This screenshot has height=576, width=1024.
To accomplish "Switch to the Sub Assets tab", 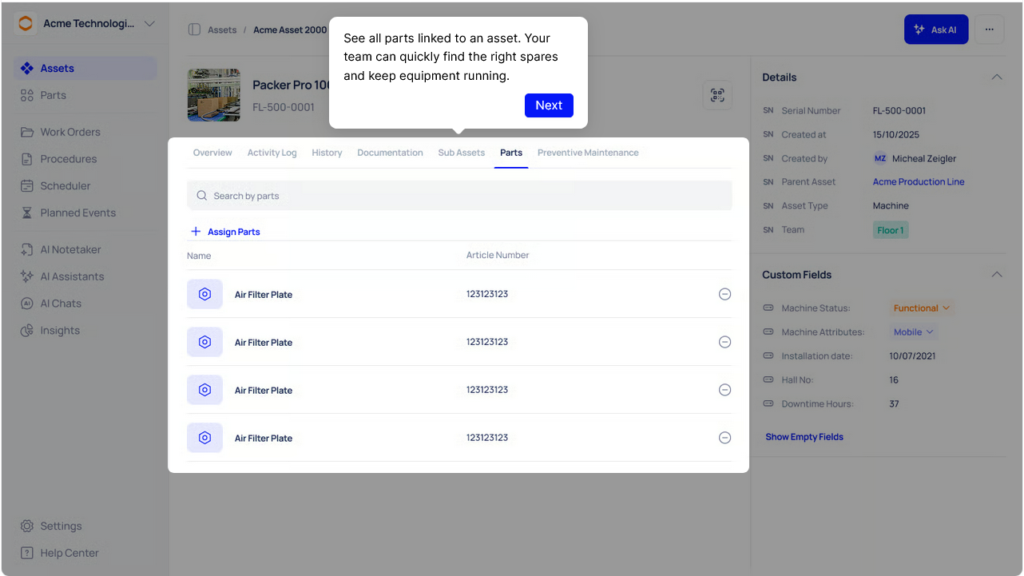I will [x=461, y=153].
